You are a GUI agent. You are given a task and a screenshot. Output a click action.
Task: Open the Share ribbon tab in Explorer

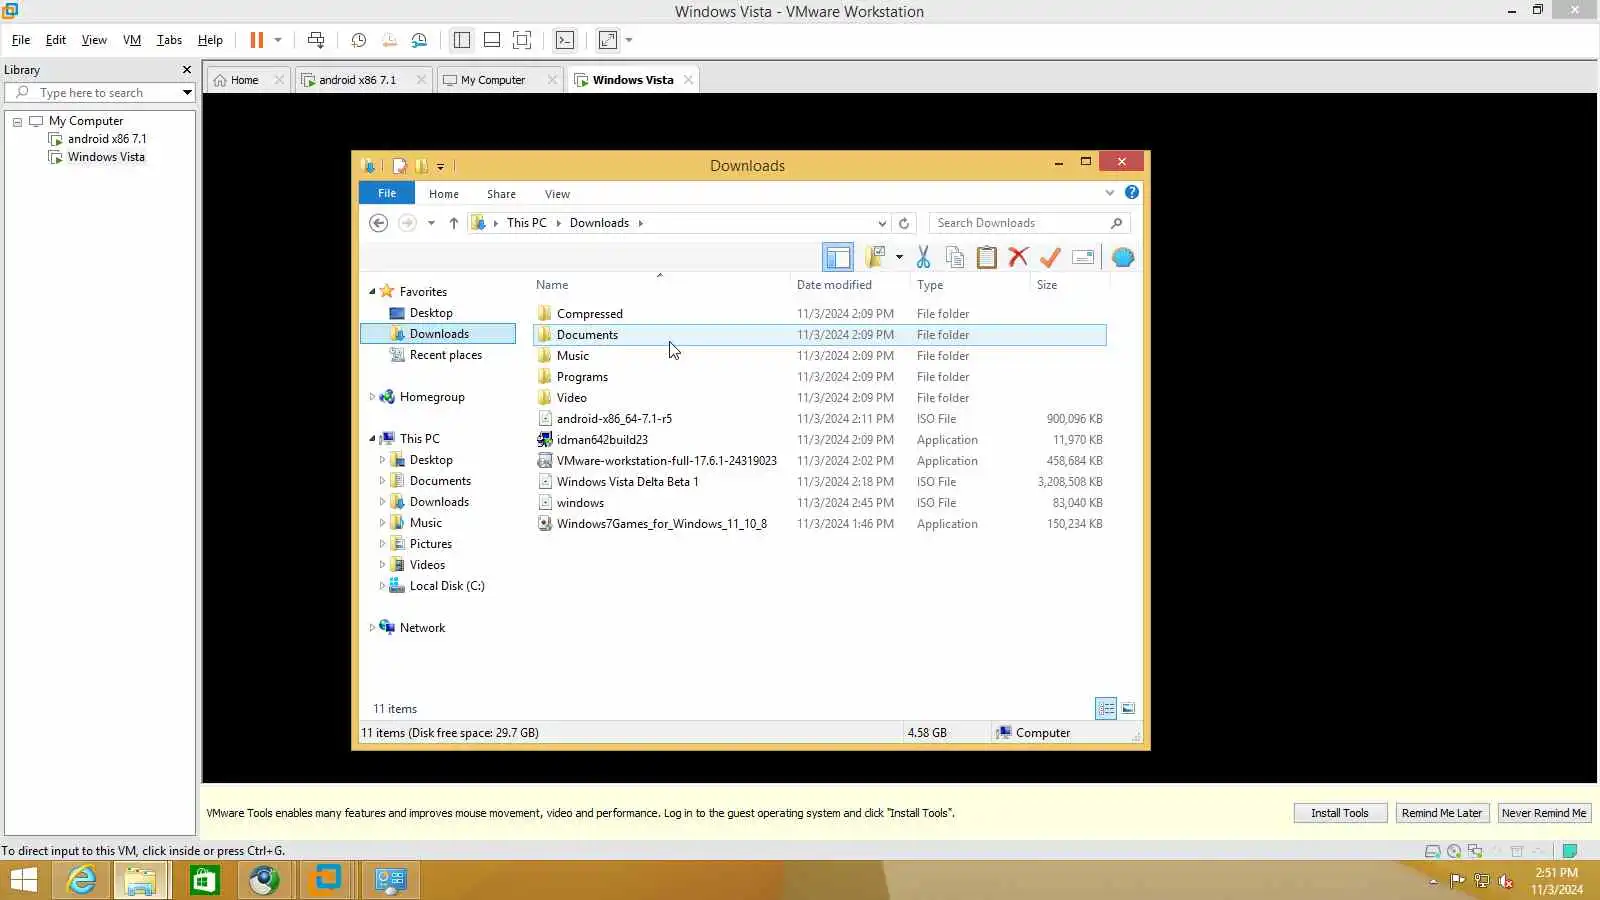[501, 194]
